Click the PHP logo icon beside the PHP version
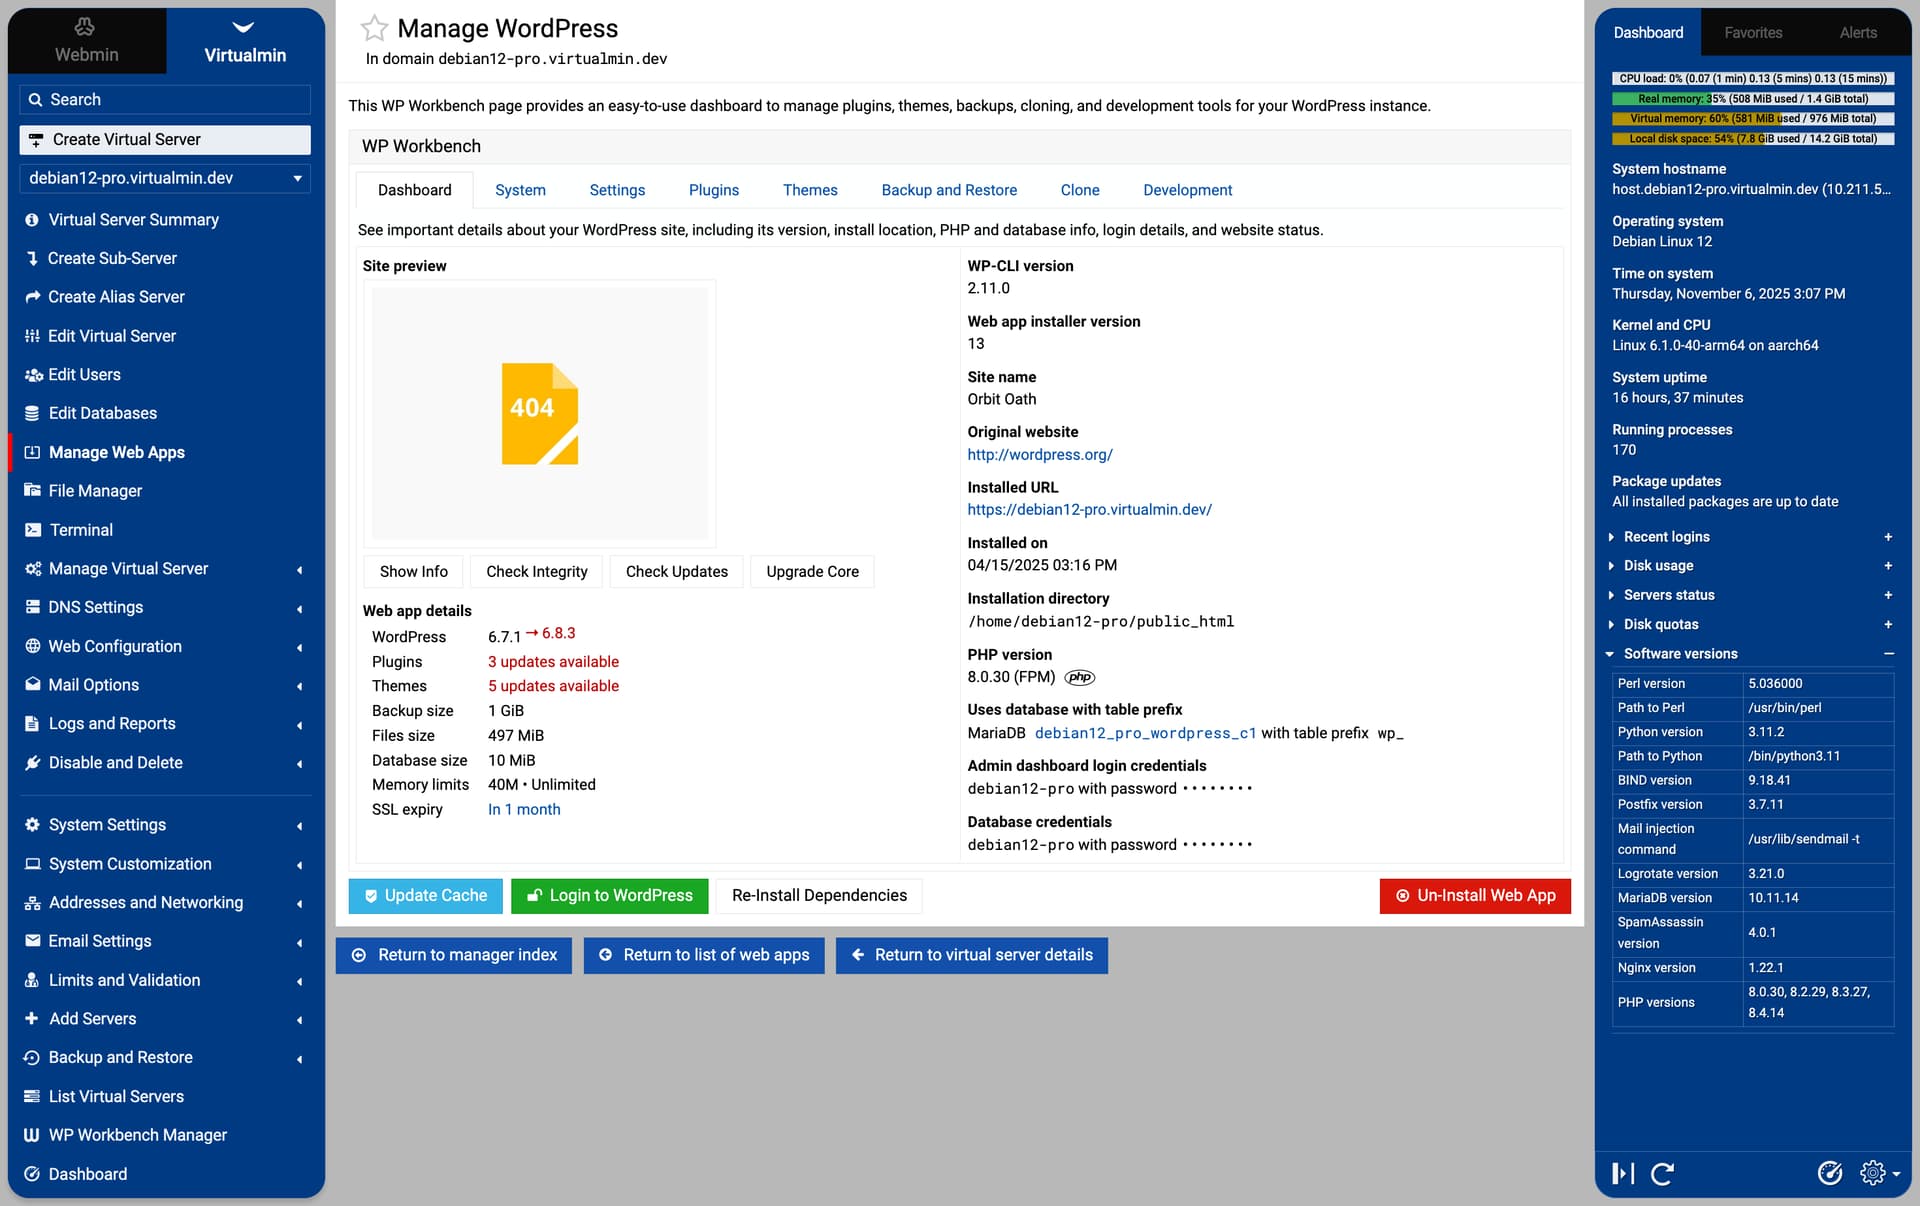1920x1206 pixels. tap(1080, 677)
